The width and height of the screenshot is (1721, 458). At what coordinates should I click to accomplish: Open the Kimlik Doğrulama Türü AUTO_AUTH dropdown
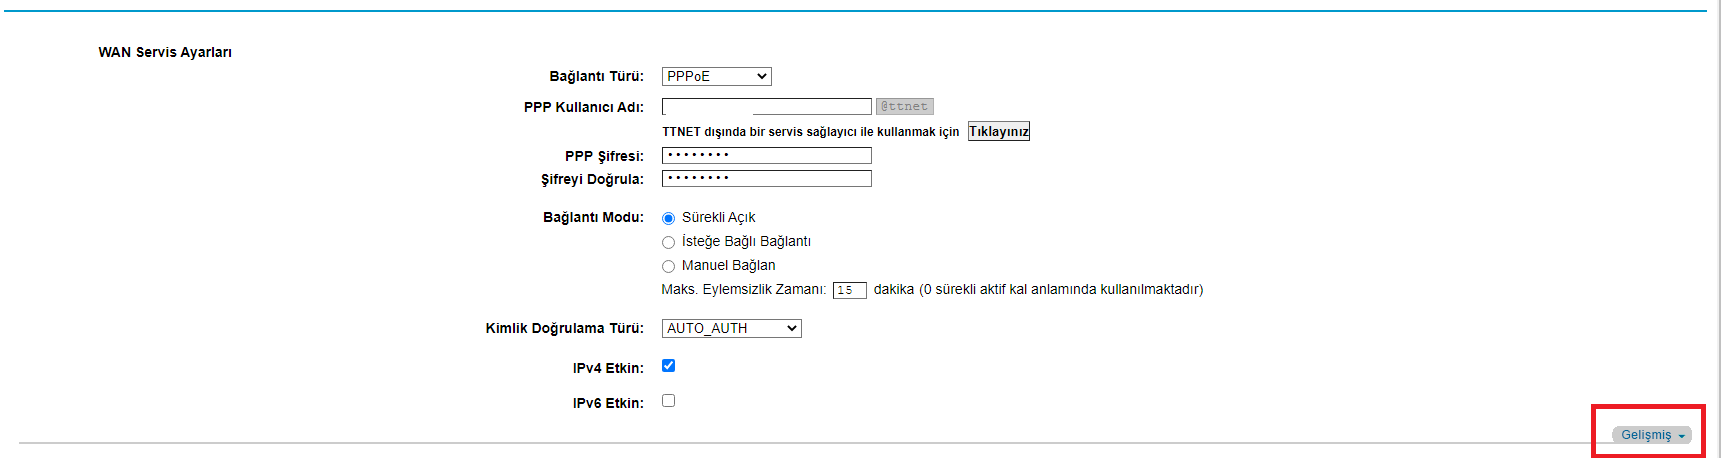click(731, 328)
